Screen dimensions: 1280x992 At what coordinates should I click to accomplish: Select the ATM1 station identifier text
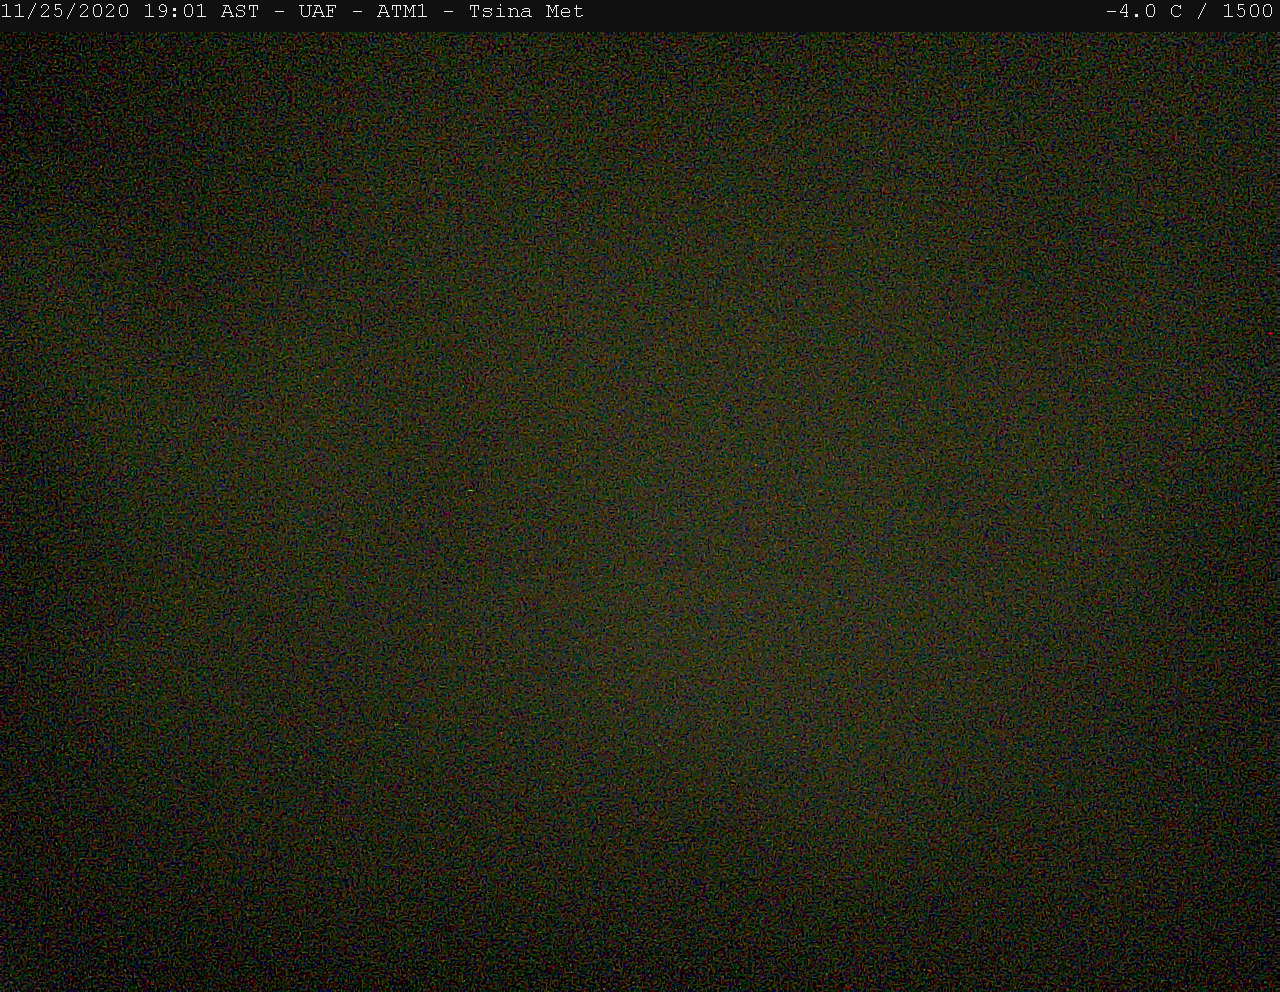click(x=402, y=12)
